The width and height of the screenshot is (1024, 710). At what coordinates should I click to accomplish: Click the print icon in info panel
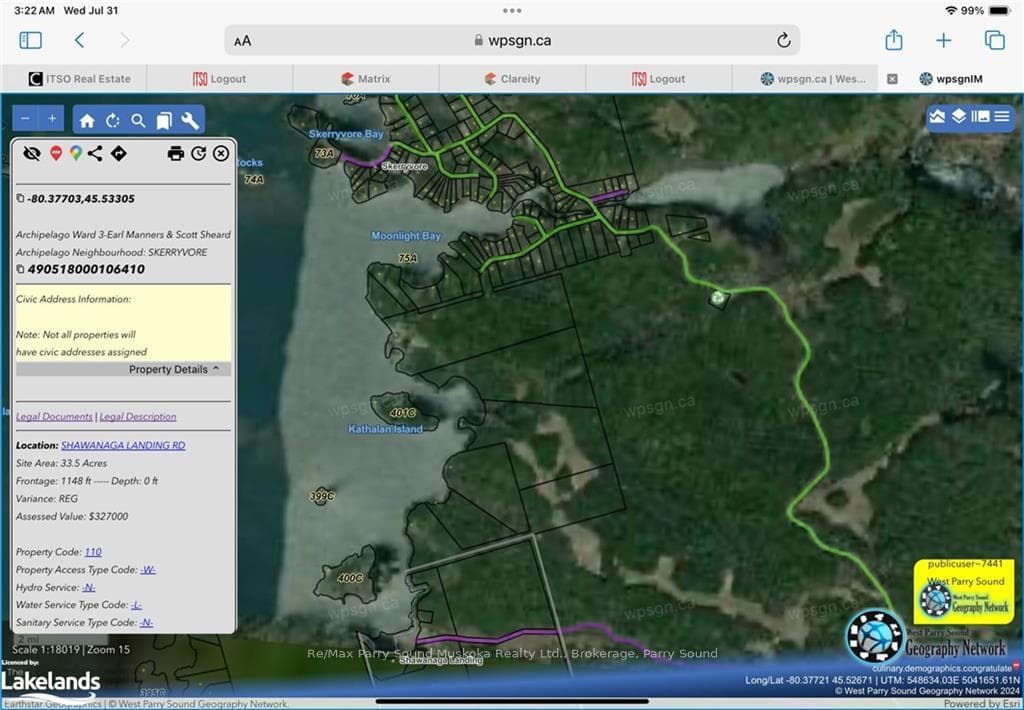click(x=176, y=153)
